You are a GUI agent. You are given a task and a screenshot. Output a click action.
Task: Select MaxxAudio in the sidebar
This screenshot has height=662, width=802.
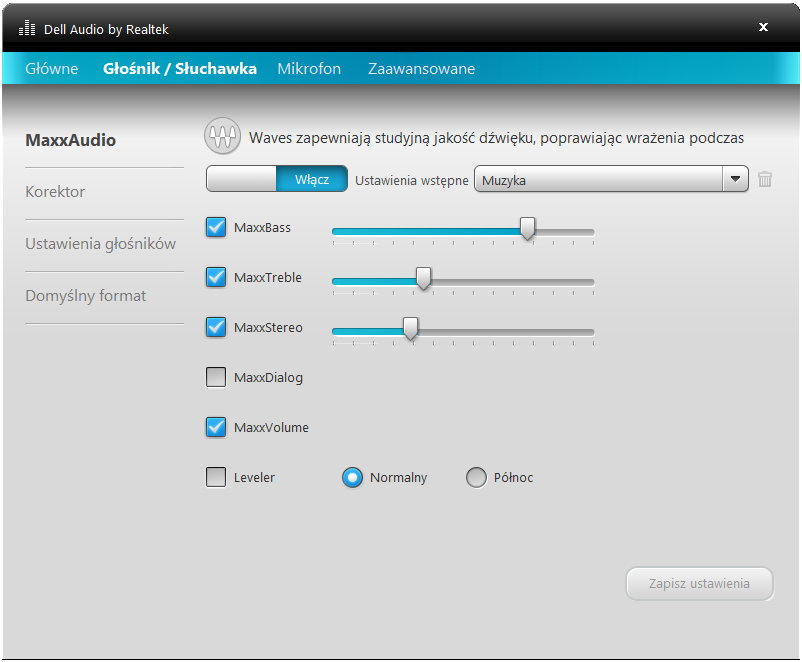pyautogui.click(x=71, y=140)
